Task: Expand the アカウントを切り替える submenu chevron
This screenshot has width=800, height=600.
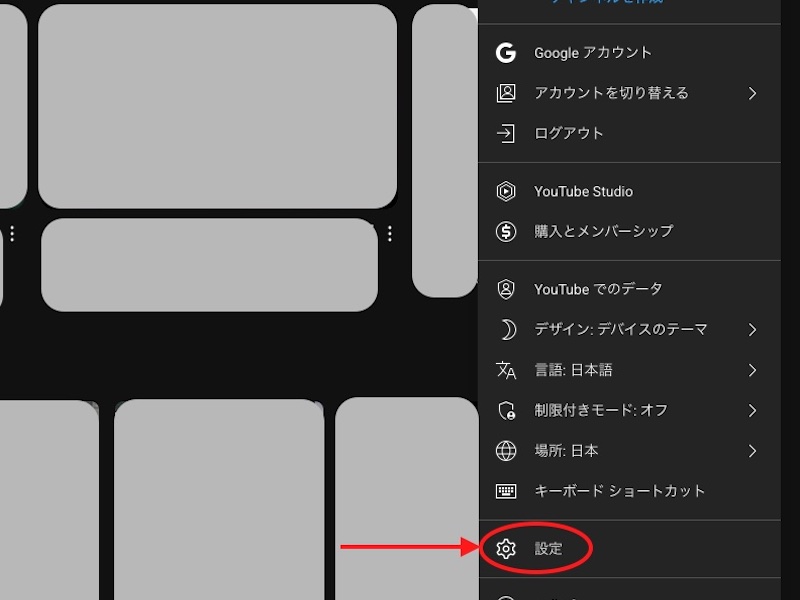Action: click(752, 93)
